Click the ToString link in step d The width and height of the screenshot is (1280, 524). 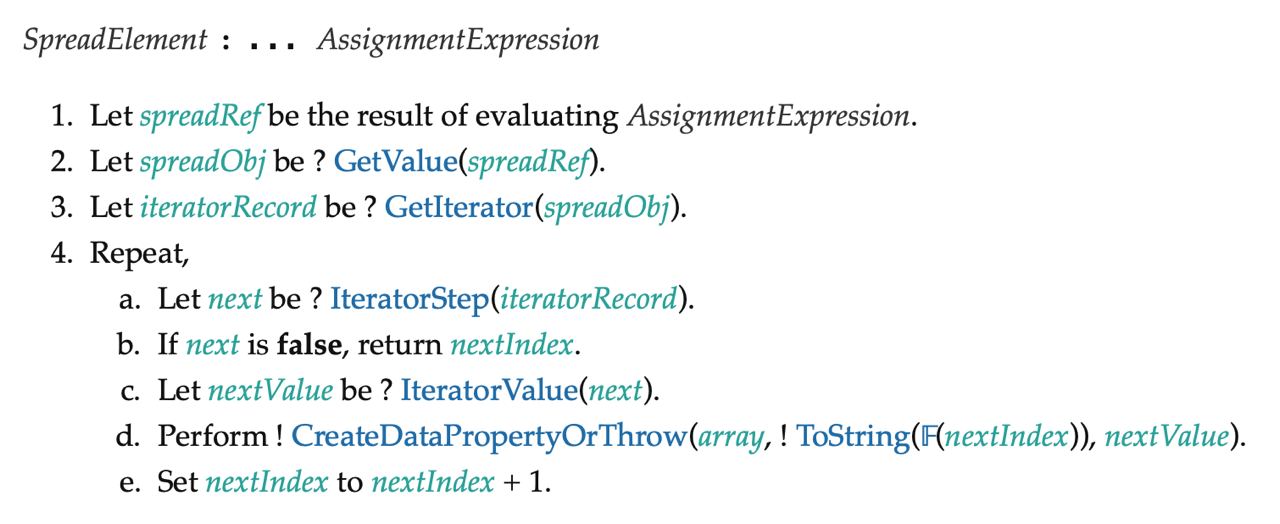point(842,436)
